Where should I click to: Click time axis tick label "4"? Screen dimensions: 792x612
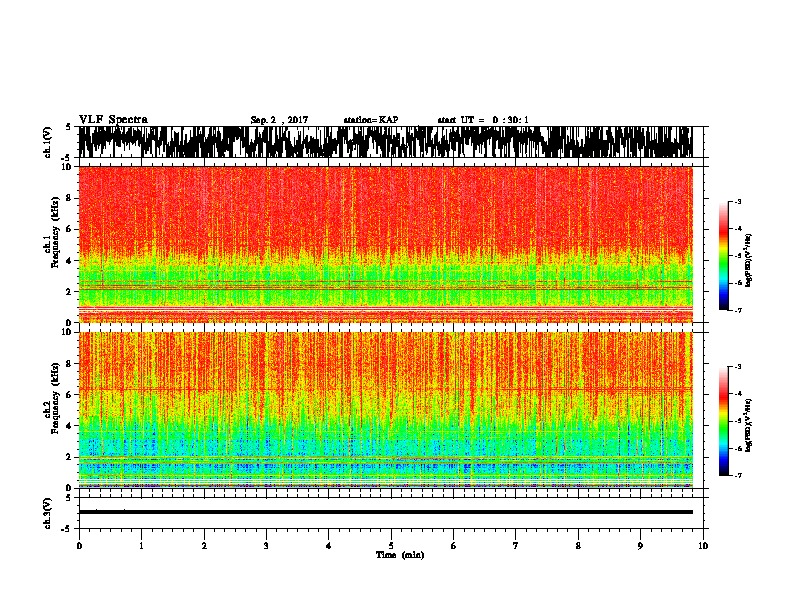click(329, 546)
